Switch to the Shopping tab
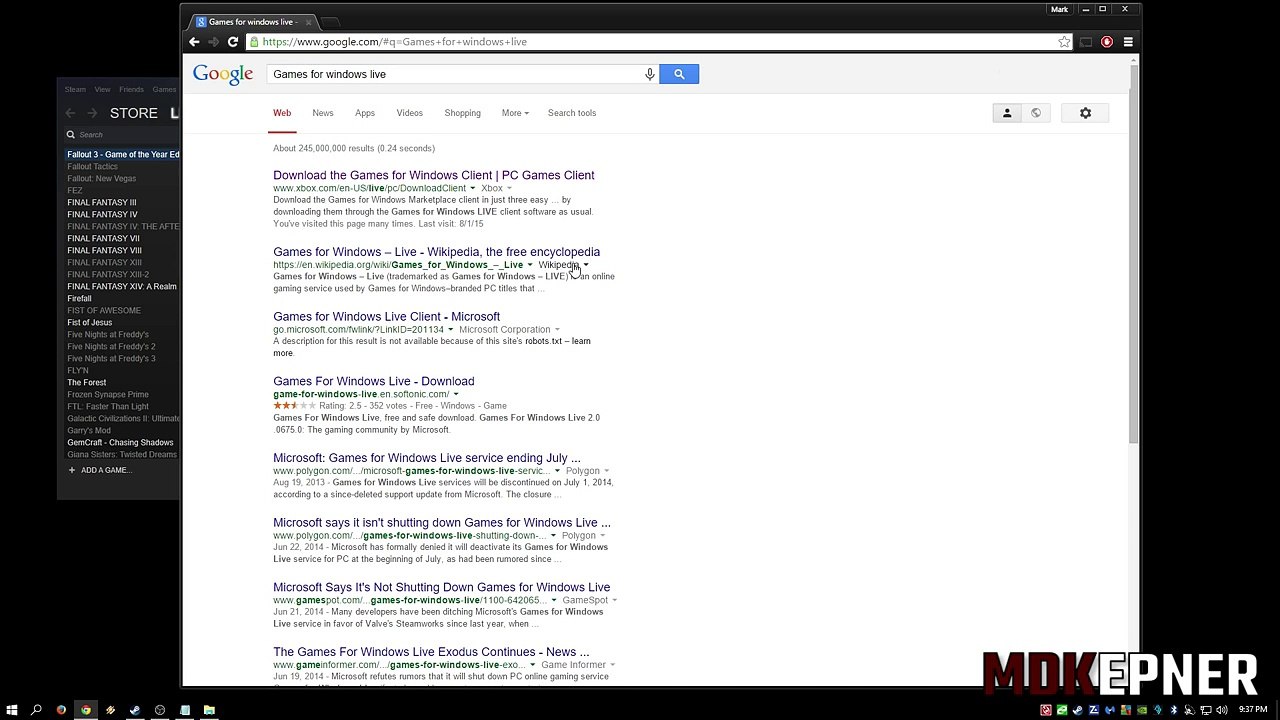The width and height of the screenshot is (1280, 720). point(462,113)
